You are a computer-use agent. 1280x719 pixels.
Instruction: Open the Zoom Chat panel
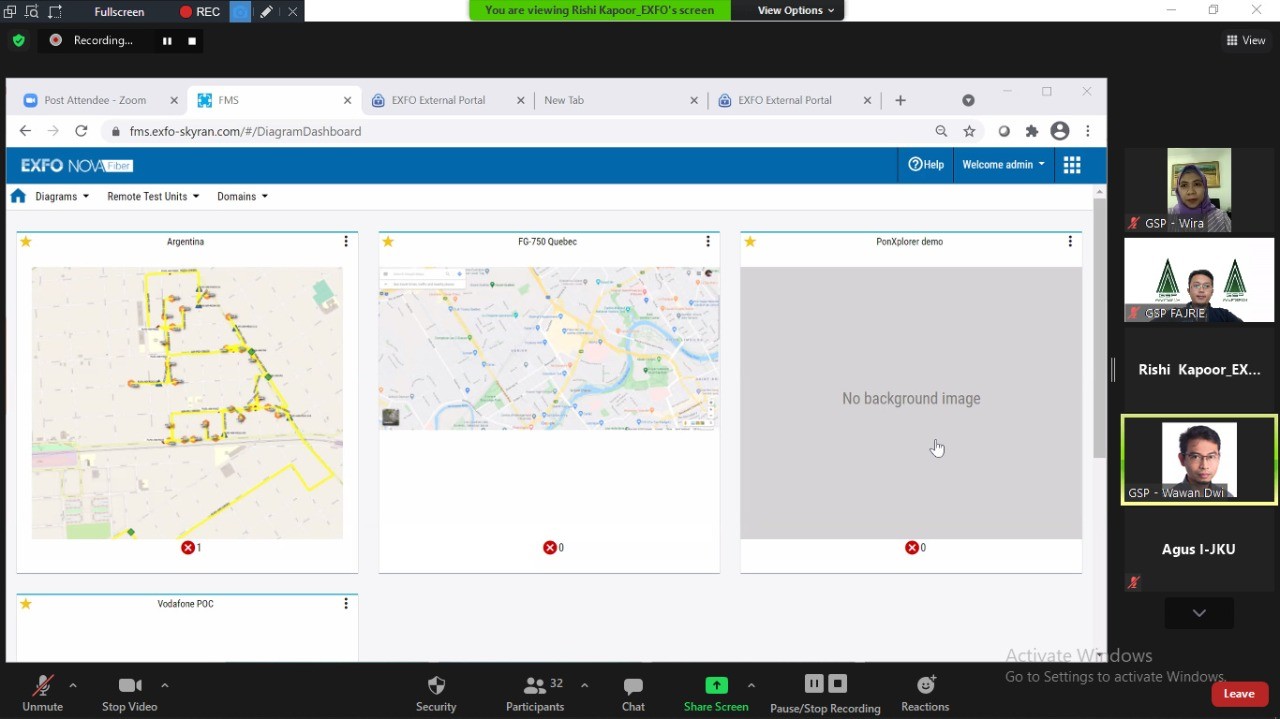633,694
